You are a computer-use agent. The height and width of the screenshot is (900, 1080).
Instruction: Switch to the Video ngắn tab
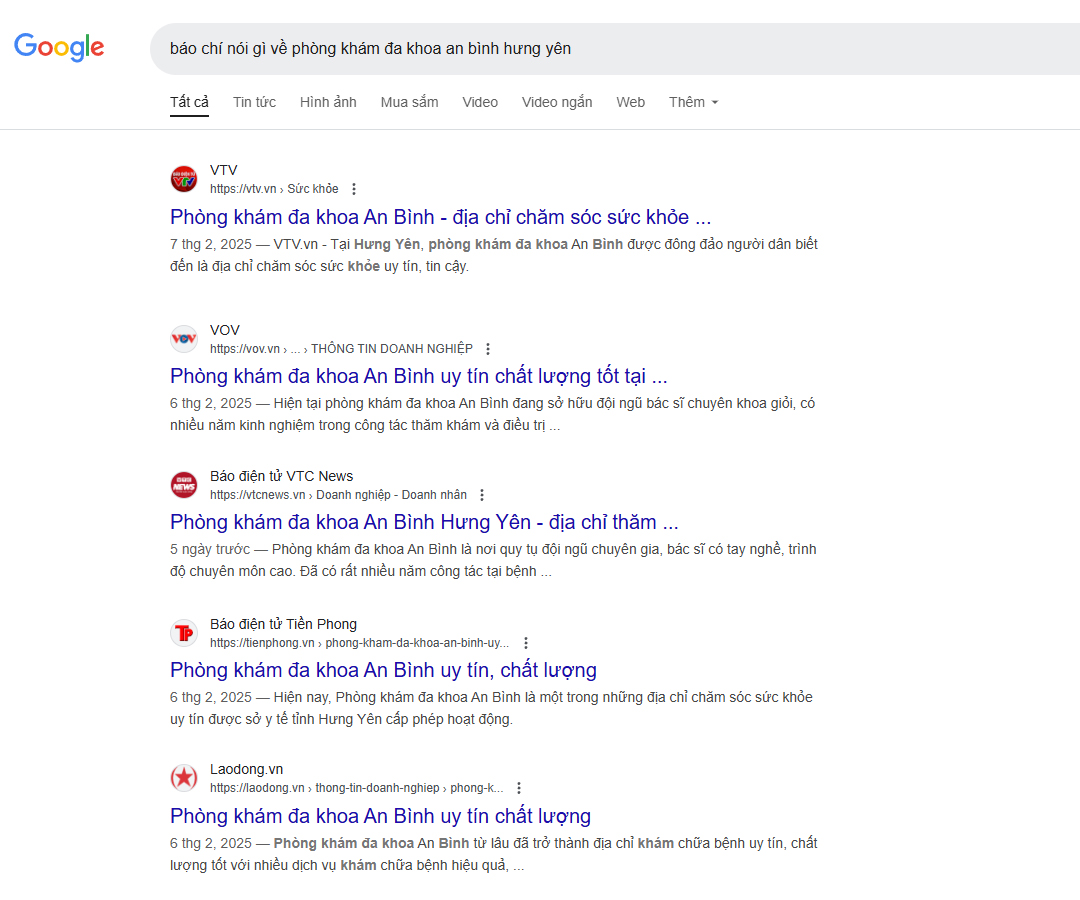[x=557, y=102]
